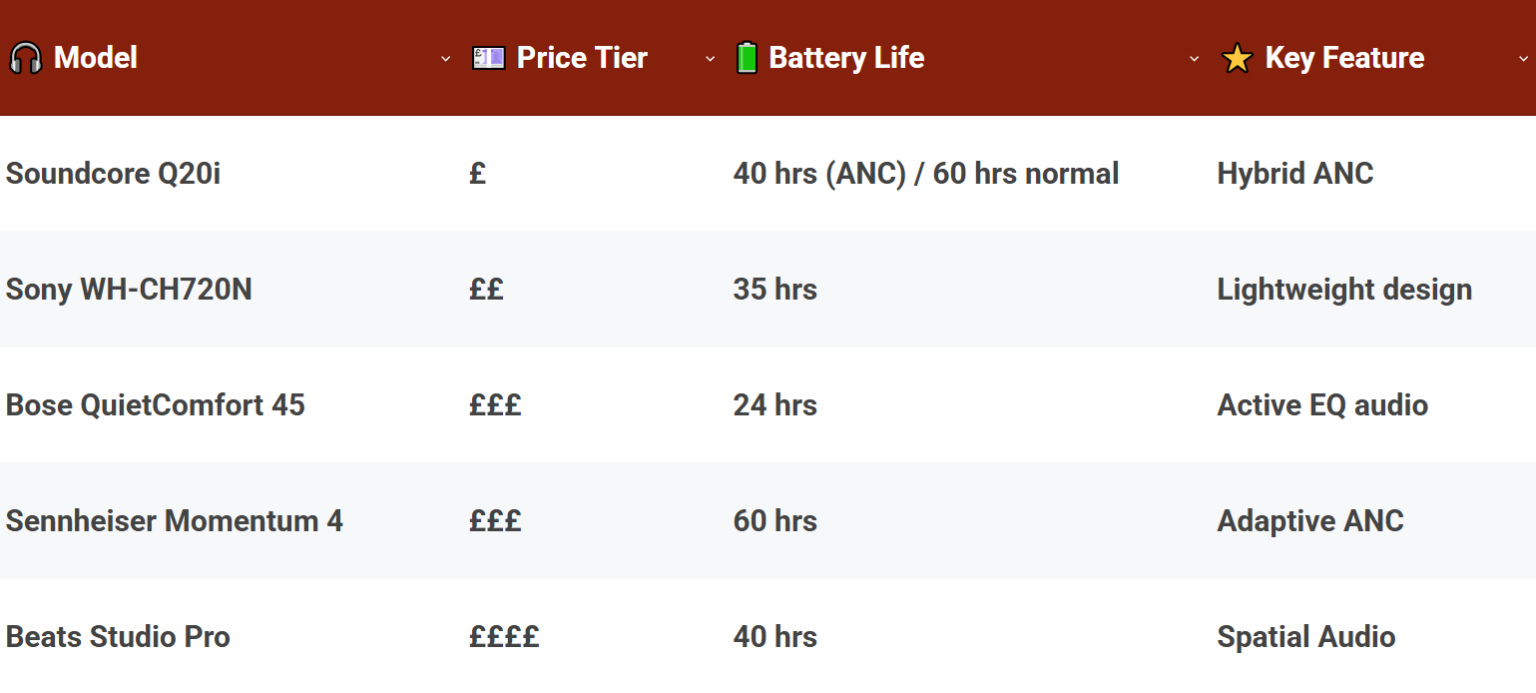Select the Beats Studio Pro cell
The image size is (1536, 693).
(118, 637)
